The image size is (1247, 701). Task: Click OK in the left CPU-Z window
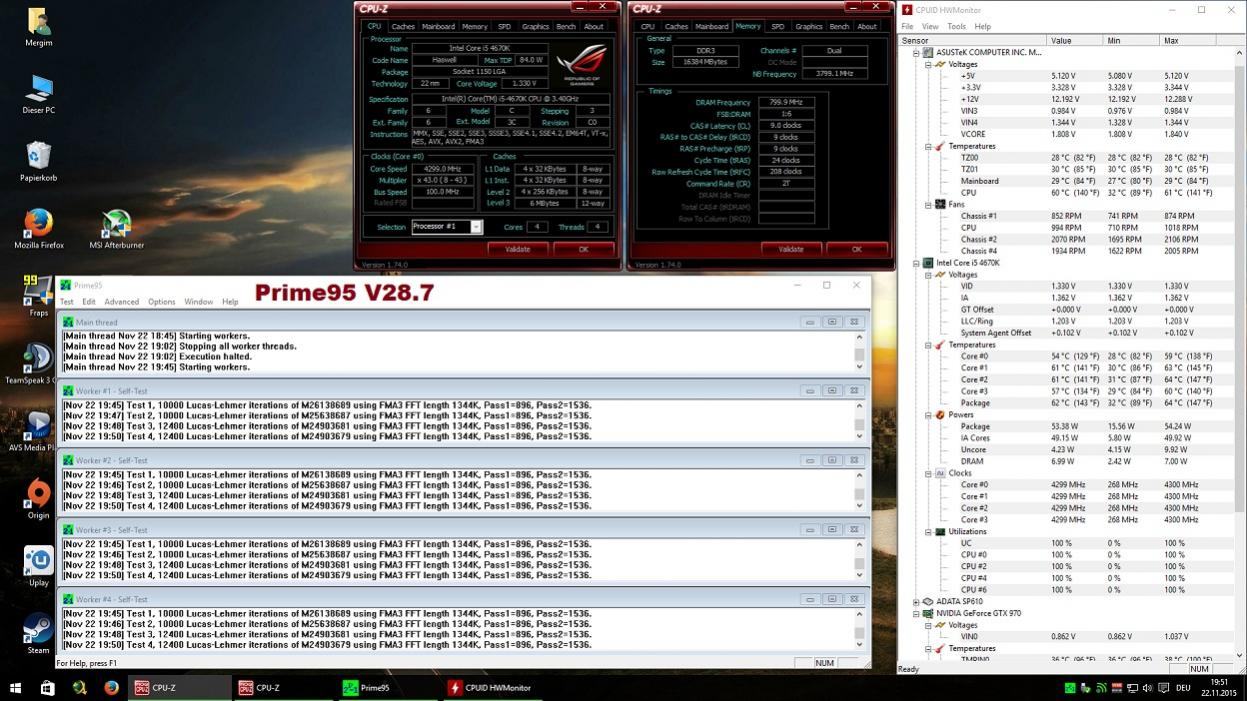pyautogui.click(x=584, y=249)
